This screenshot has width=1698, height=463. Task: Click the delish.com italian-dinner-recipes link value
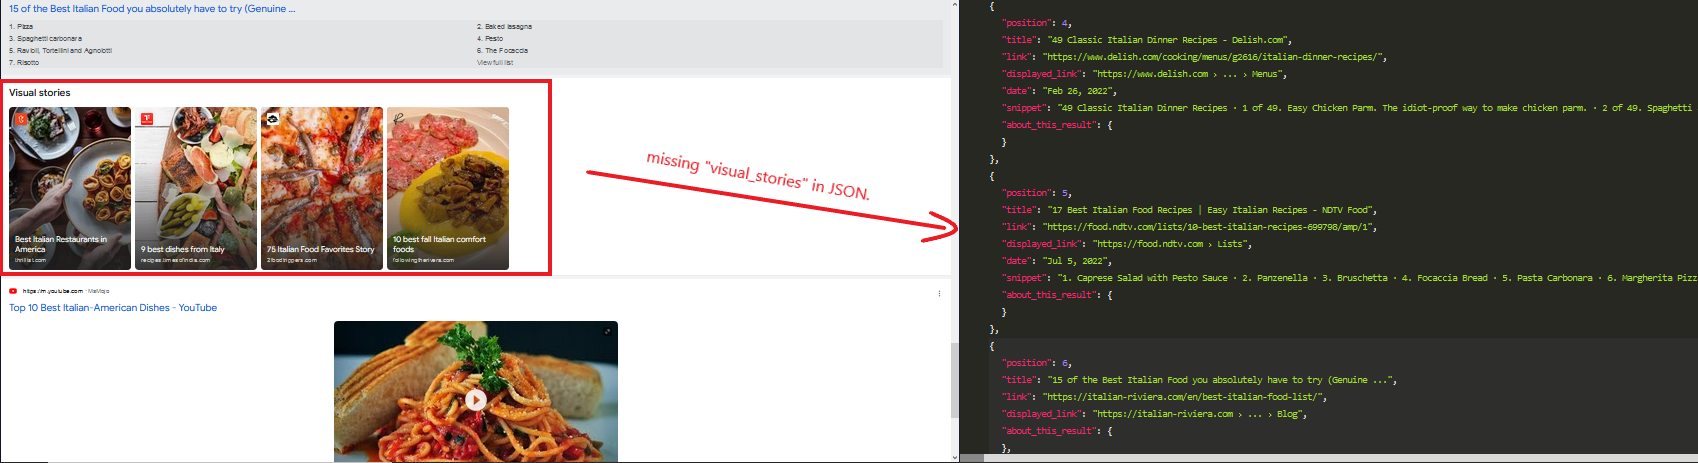[1214, 57]
